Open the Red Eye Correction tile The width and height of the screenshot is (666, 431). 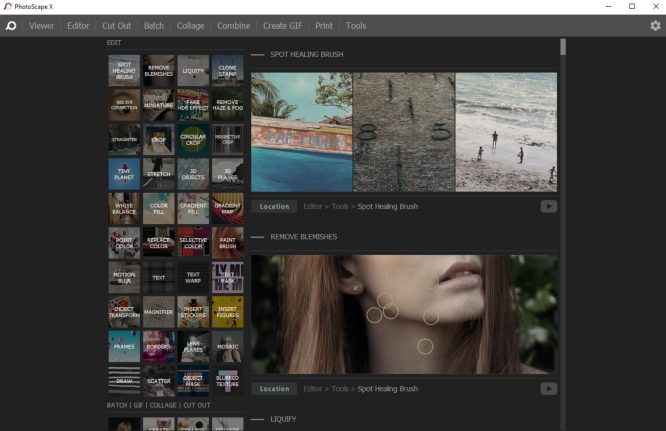pos(124,105)
